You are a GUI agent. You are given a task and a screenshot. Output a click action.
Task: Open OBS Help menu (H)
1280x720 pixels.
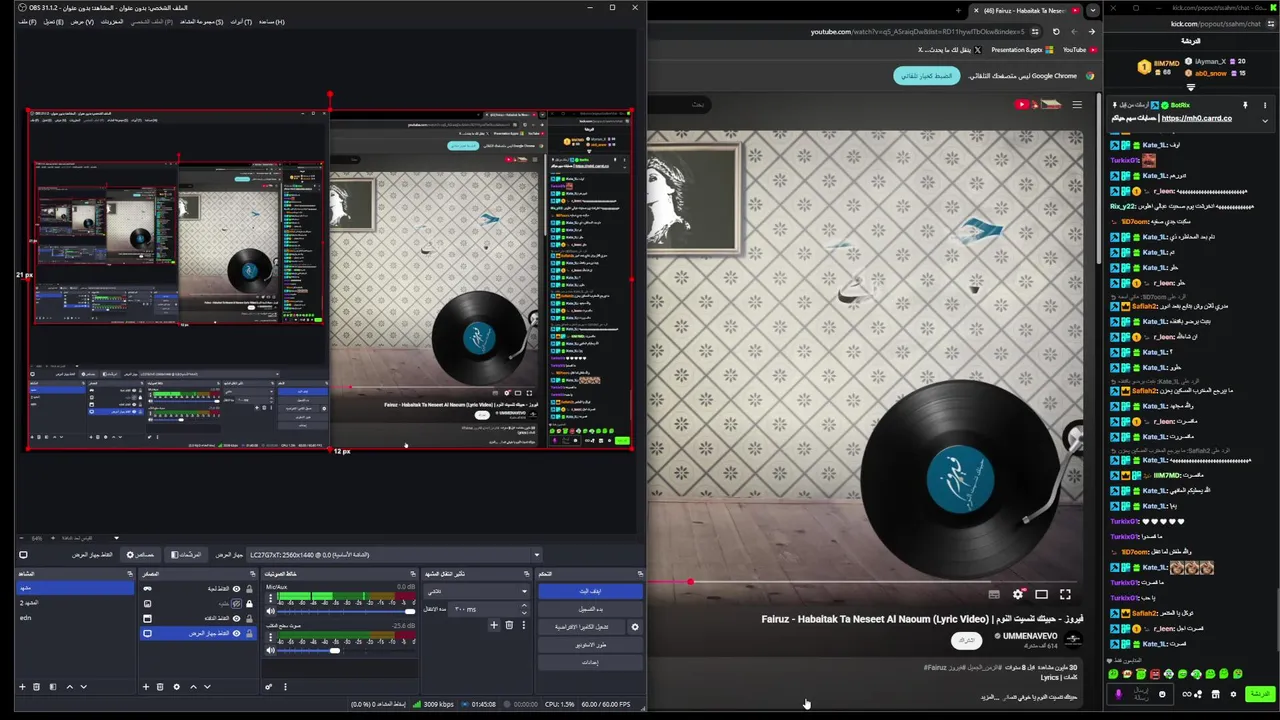pyautogui.click(x=271, y=21)
